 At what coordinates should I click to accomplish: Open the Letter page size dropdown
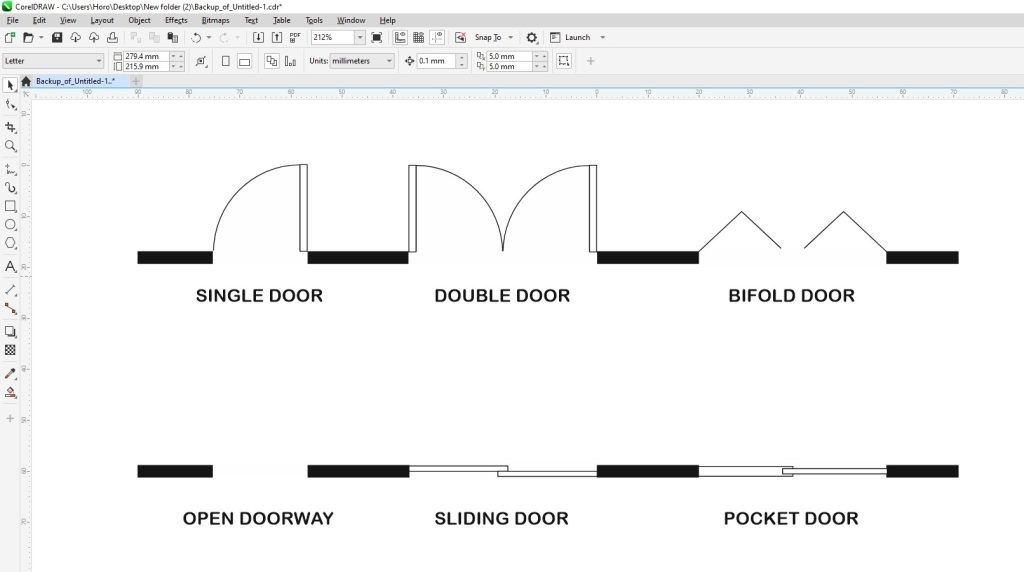tap(53, 61)
